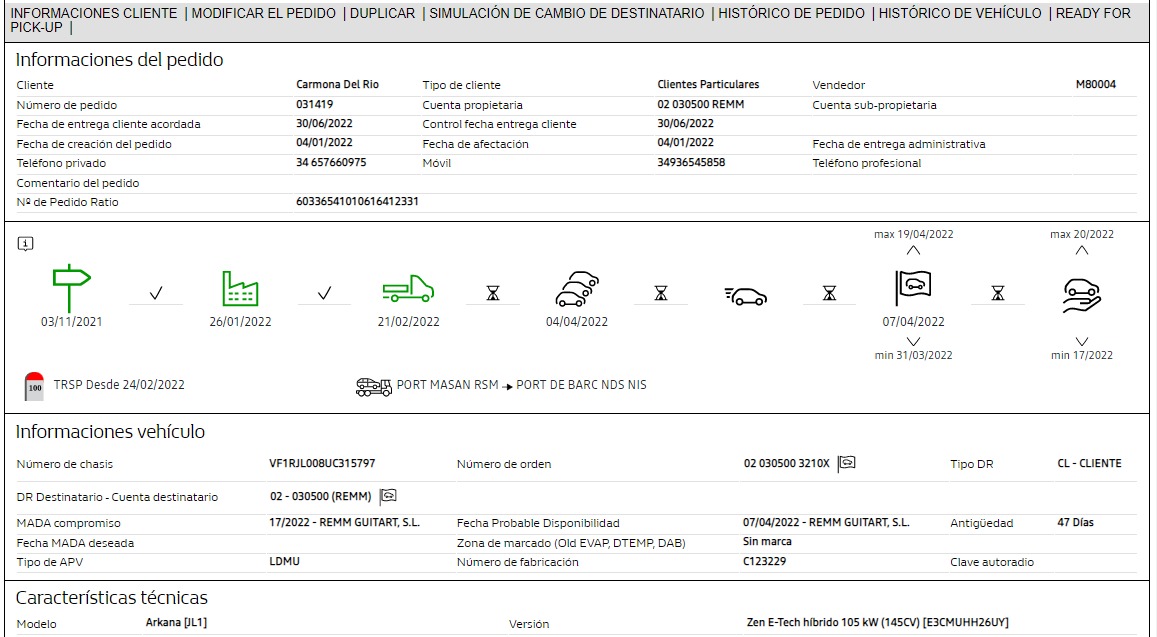Viewport: 1157px width, 637px height.
Task: Open SIMULACIÓN DE CAMBIO DE DESTINATARIO
Action: [x=567, y=13]
